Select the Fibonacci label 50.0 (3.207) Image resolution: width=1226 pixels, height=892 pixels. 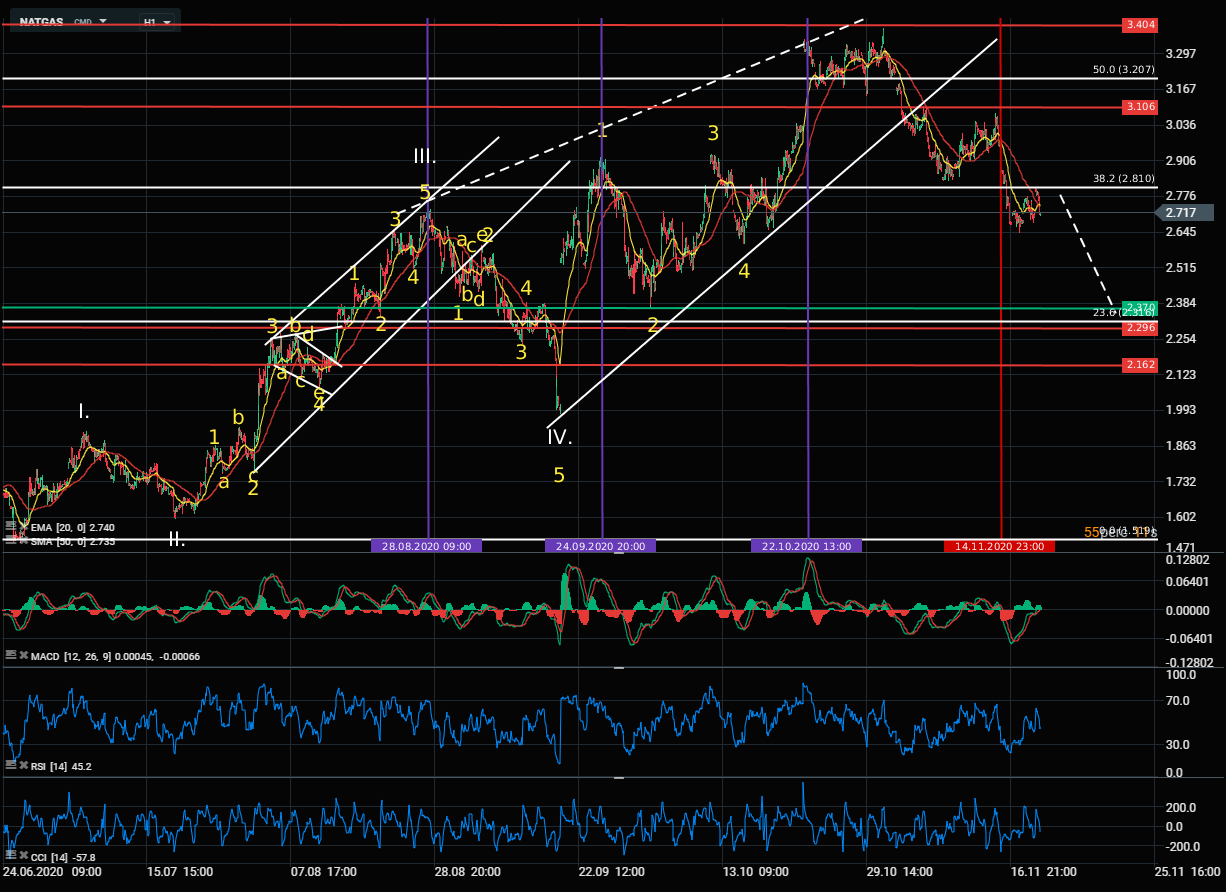click(x=1124, y=71)
